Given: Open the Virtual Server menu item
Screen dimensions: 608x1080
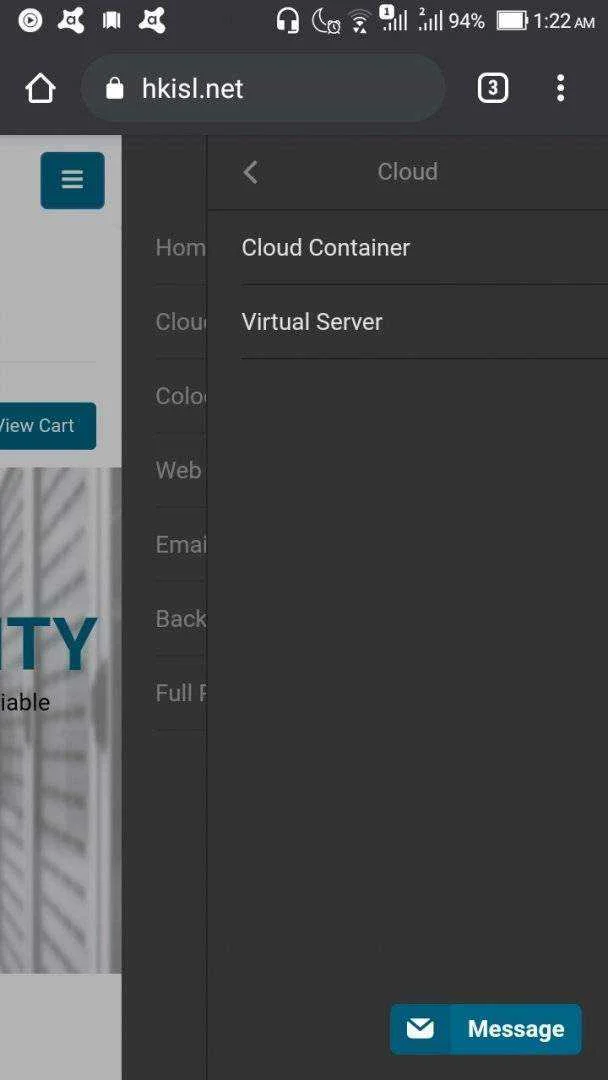Looking at the screenshot, I should coord(424,322).
